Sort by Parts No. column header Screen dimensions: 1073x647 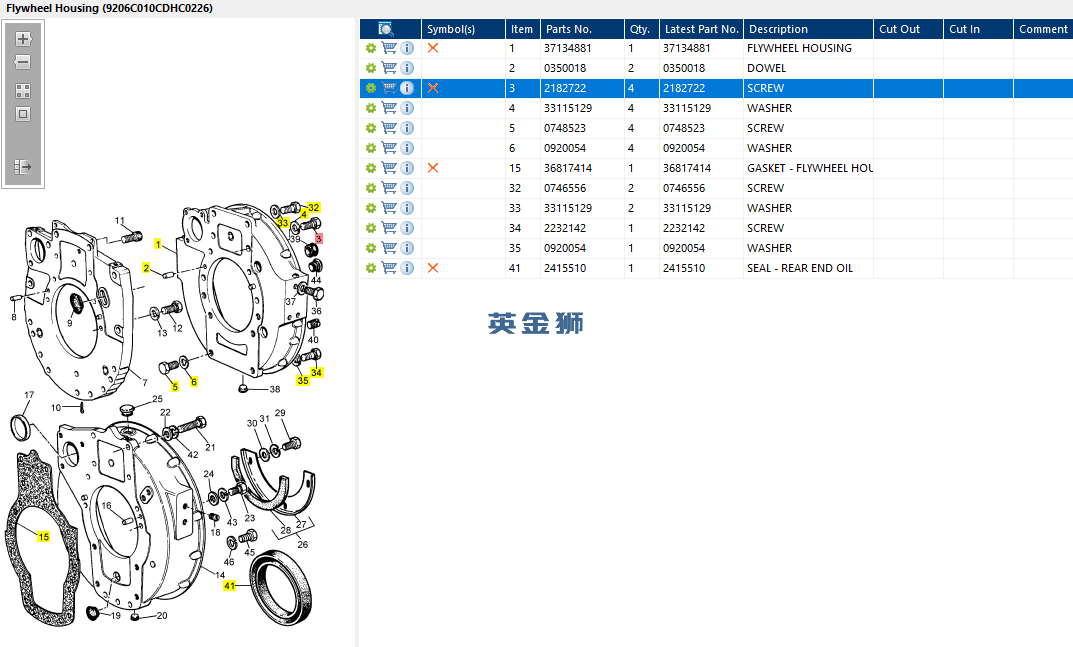pyautogui.click(x=582, y=29)
